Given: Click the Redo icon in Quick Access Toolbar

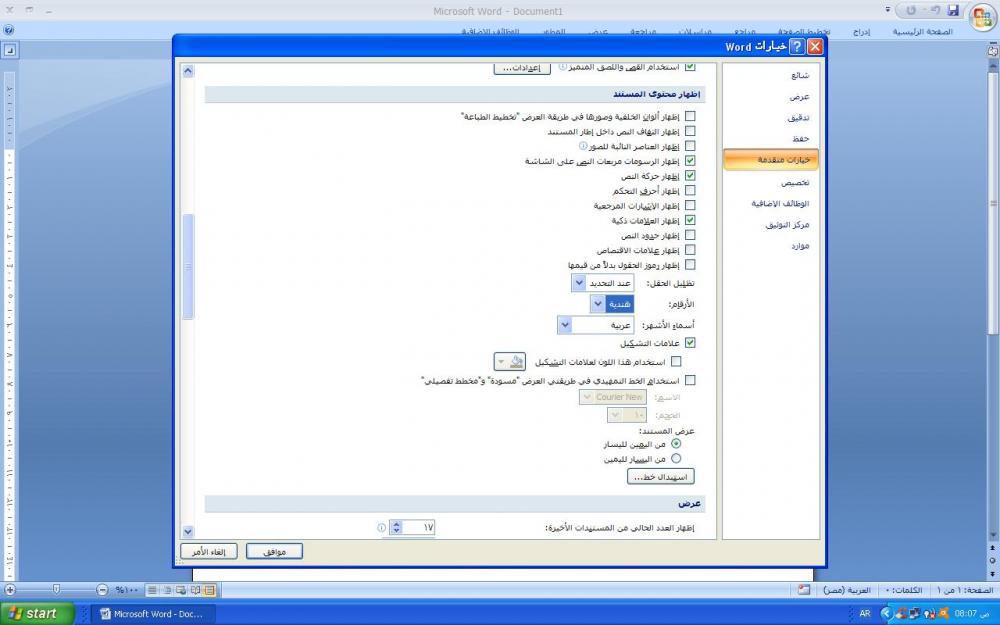Looking at the screenshot, I should click(x=911, y=10).
